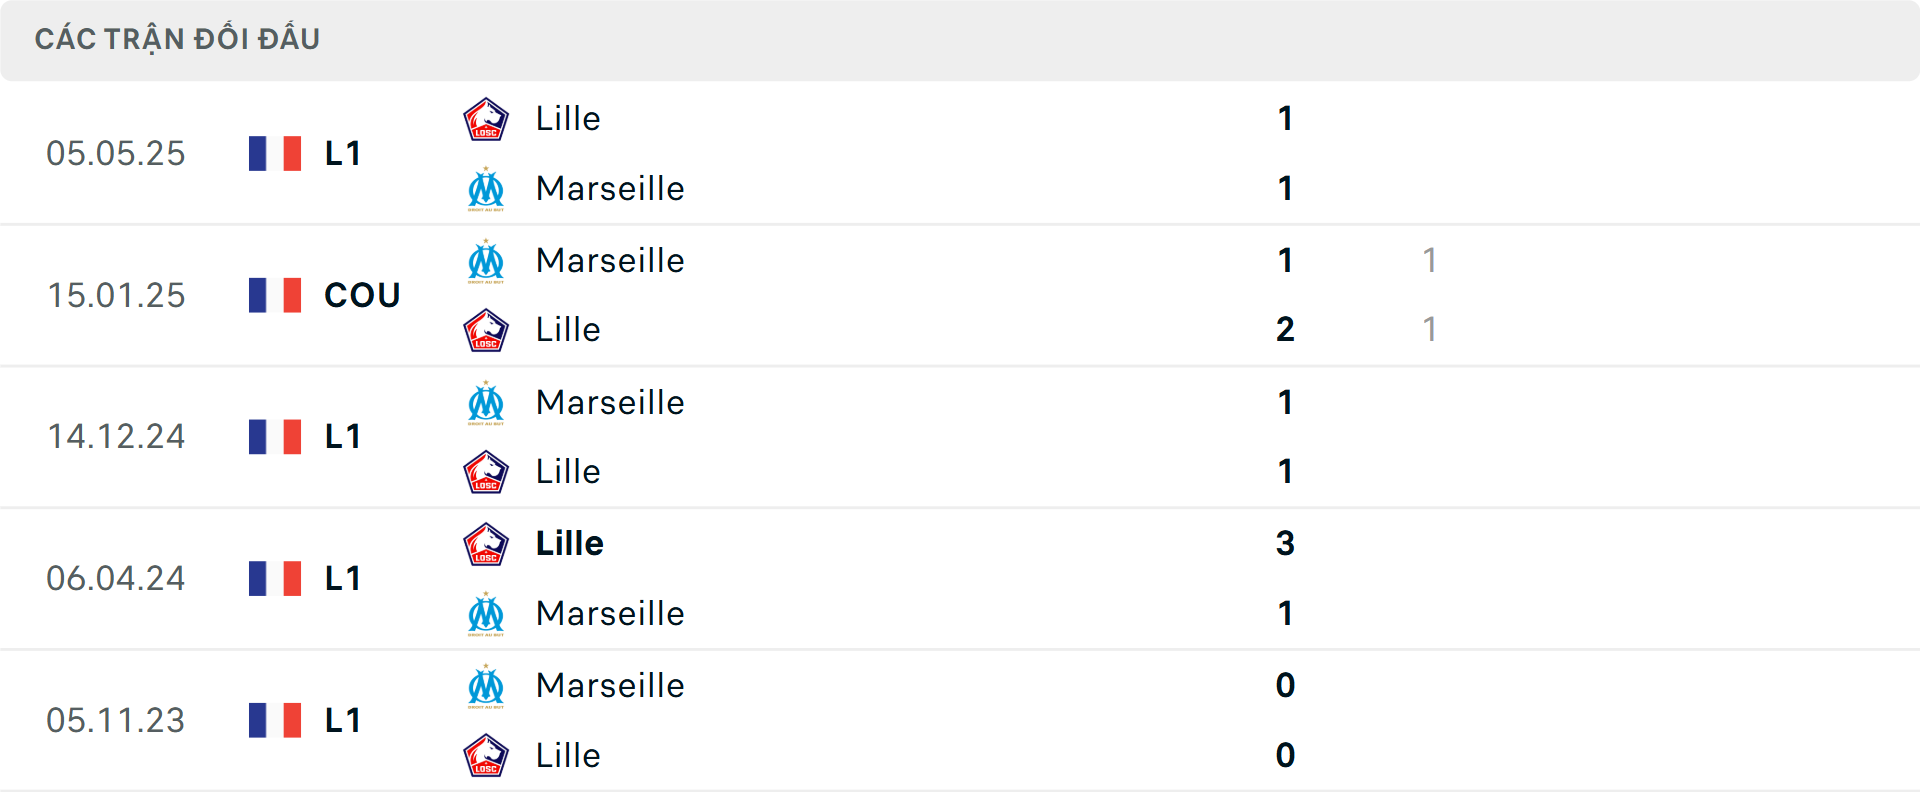Click the Marseille team name in the 15.01.25 match

click(610, 261)
